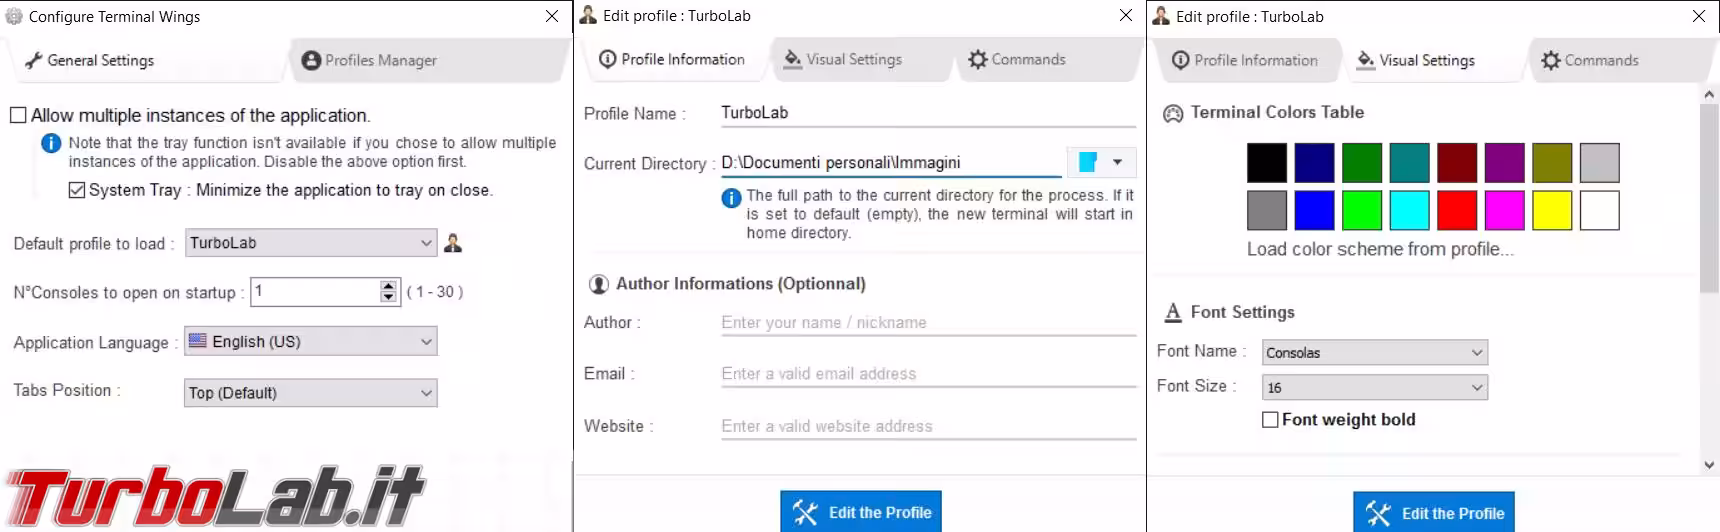Click the info icon near the tray note
The width and height of the screenshot is (1720, 532).
coord(51,144)
